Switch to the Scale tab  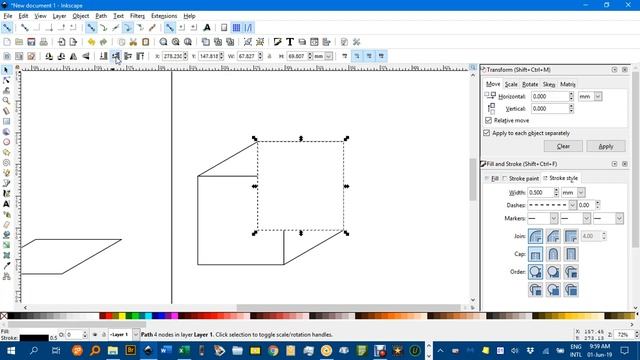click(x=511, y=84)
